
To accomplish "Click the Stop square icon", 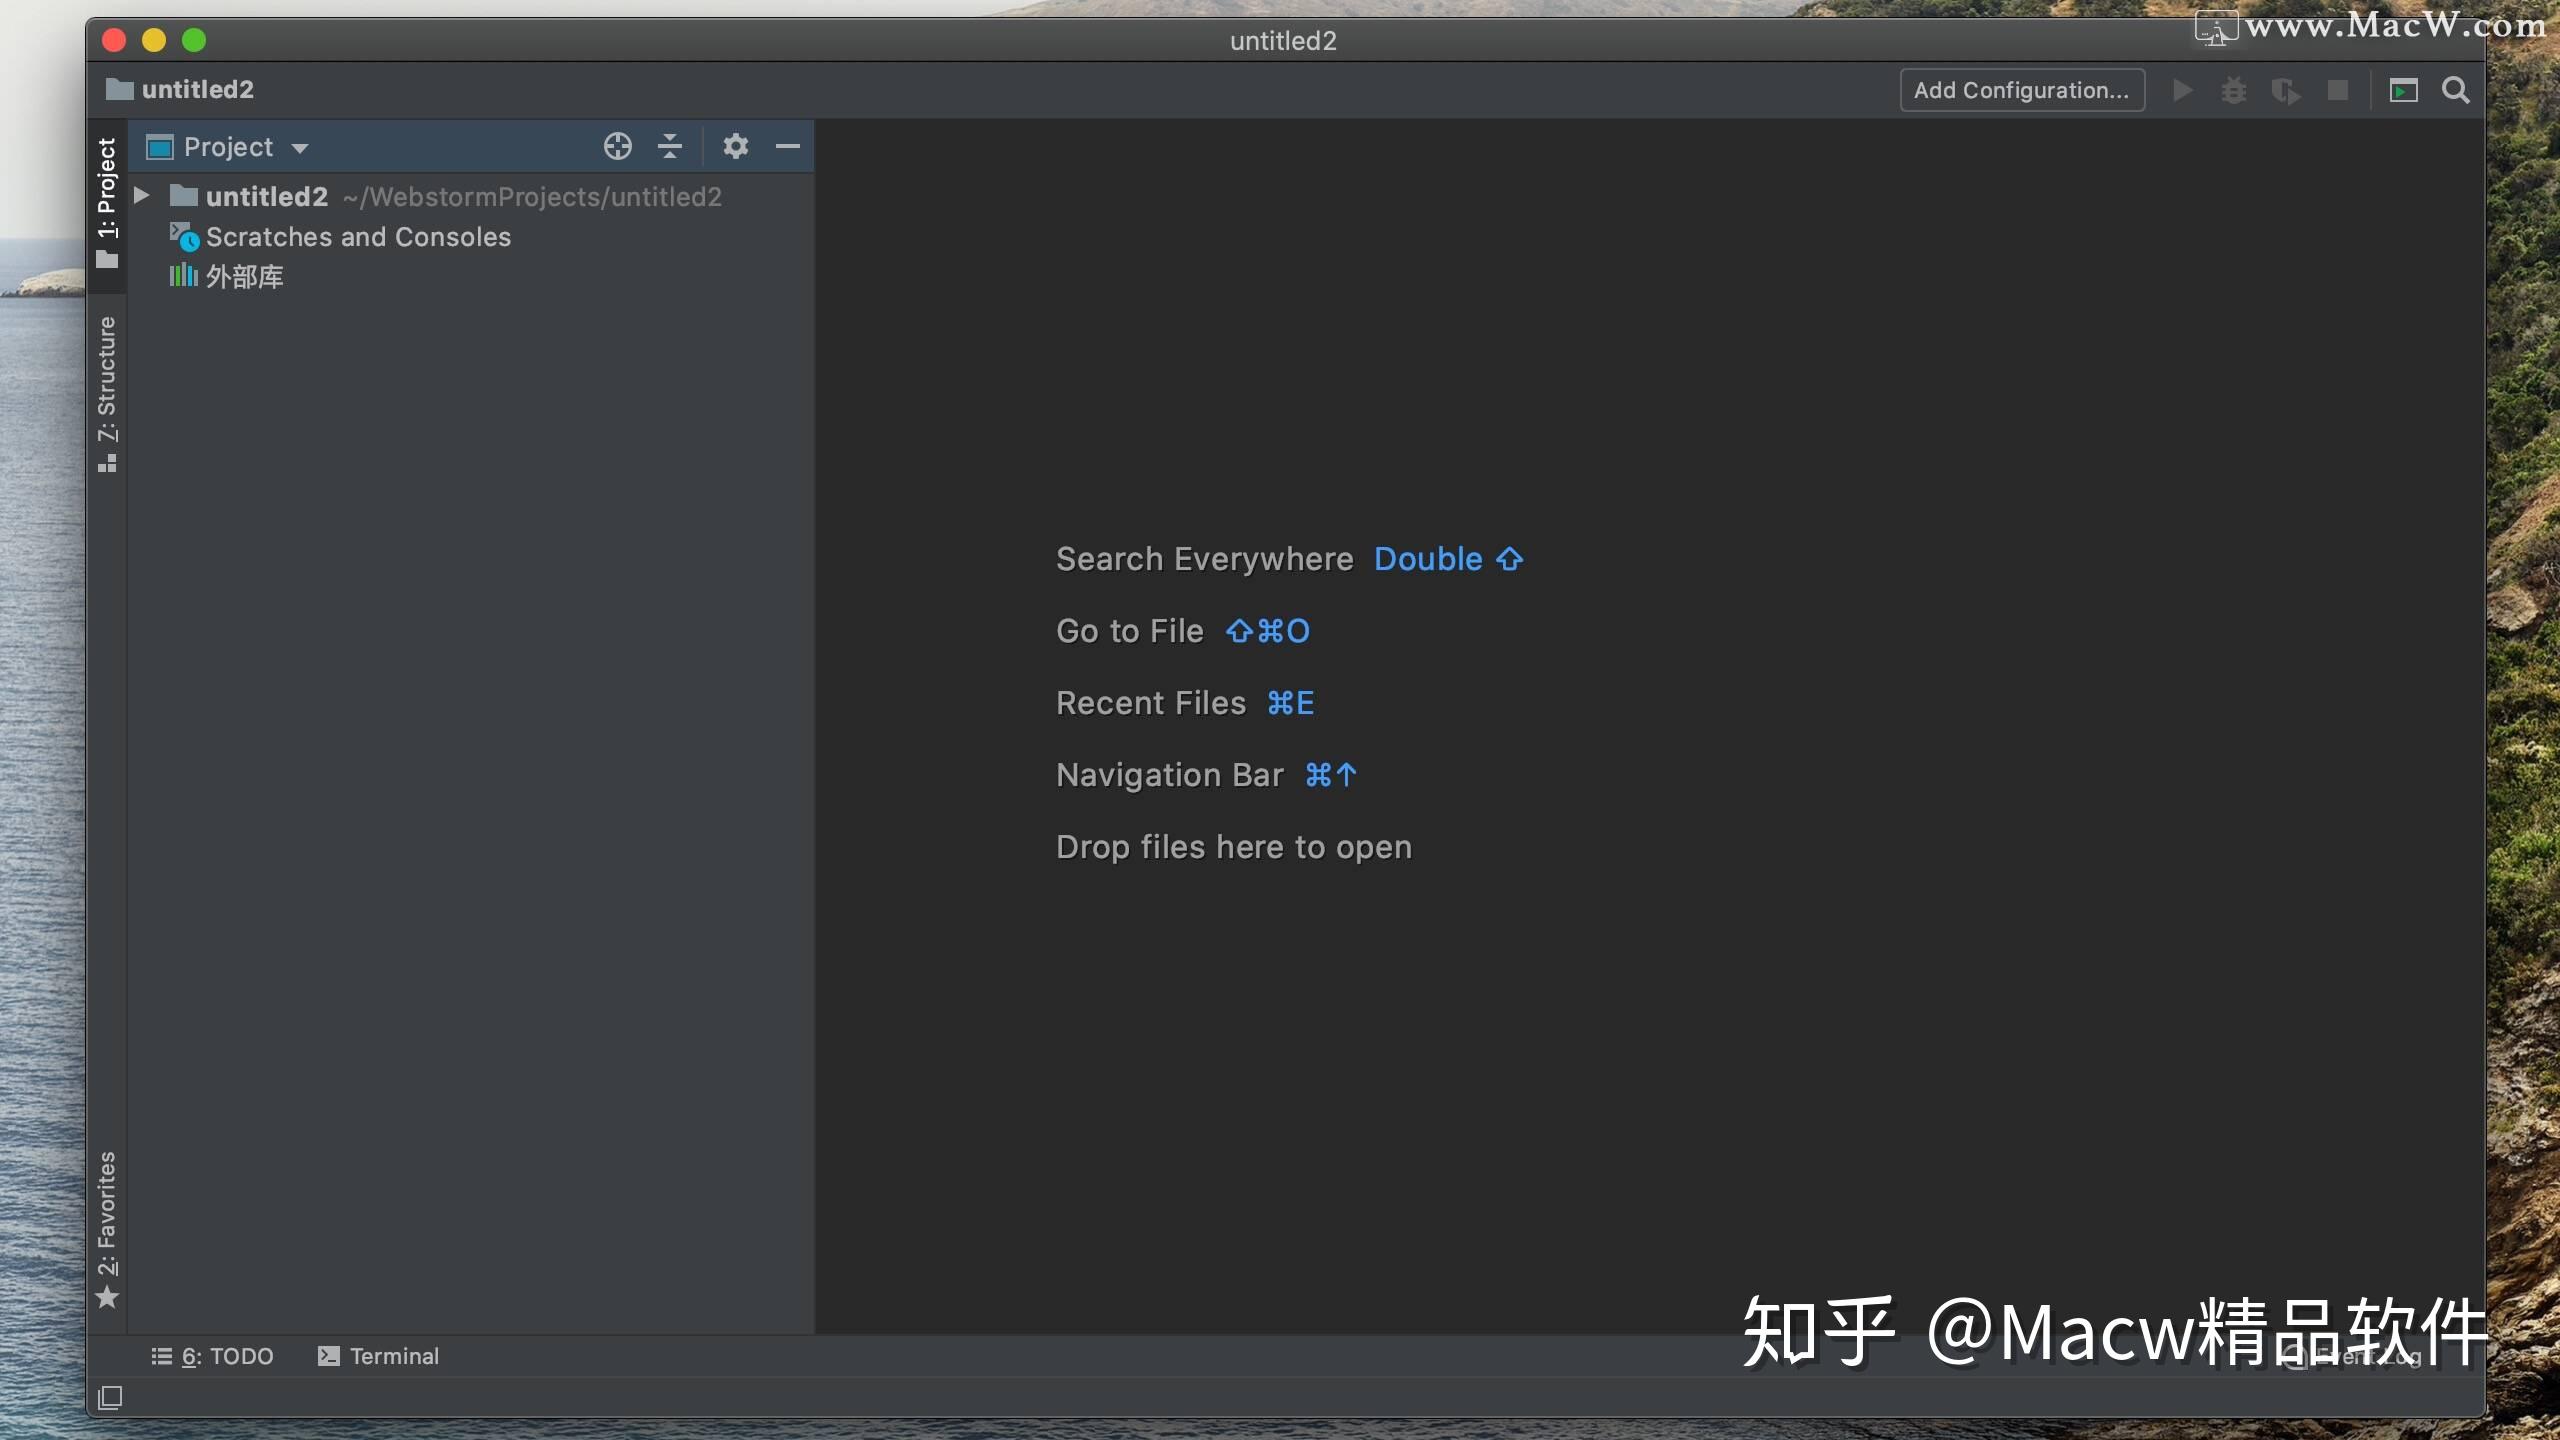I will [x=2338, y=91].
